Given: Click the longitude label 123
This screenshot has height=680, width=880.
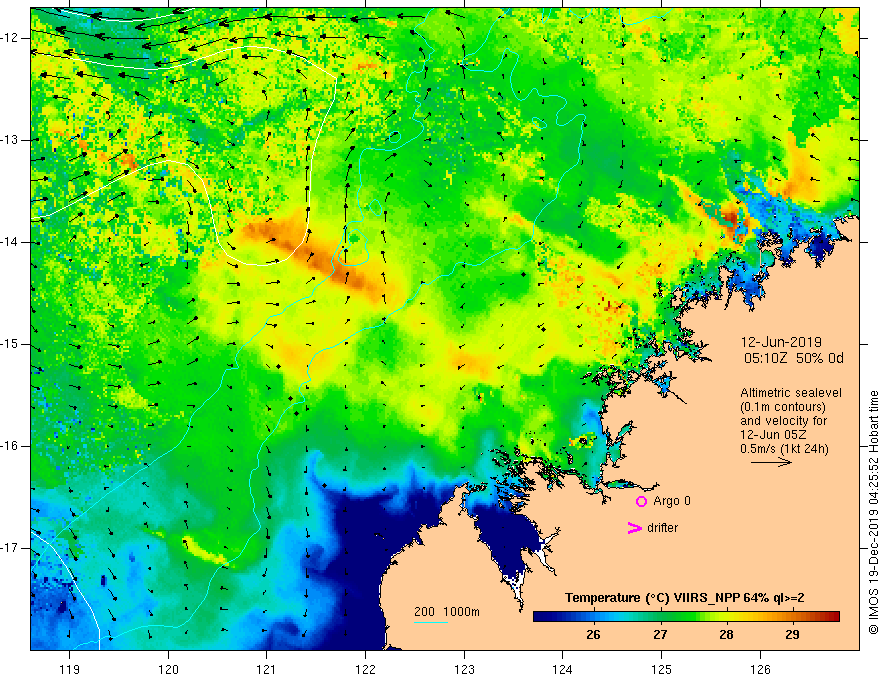Looking at the screenshot, I should [464, 669].
